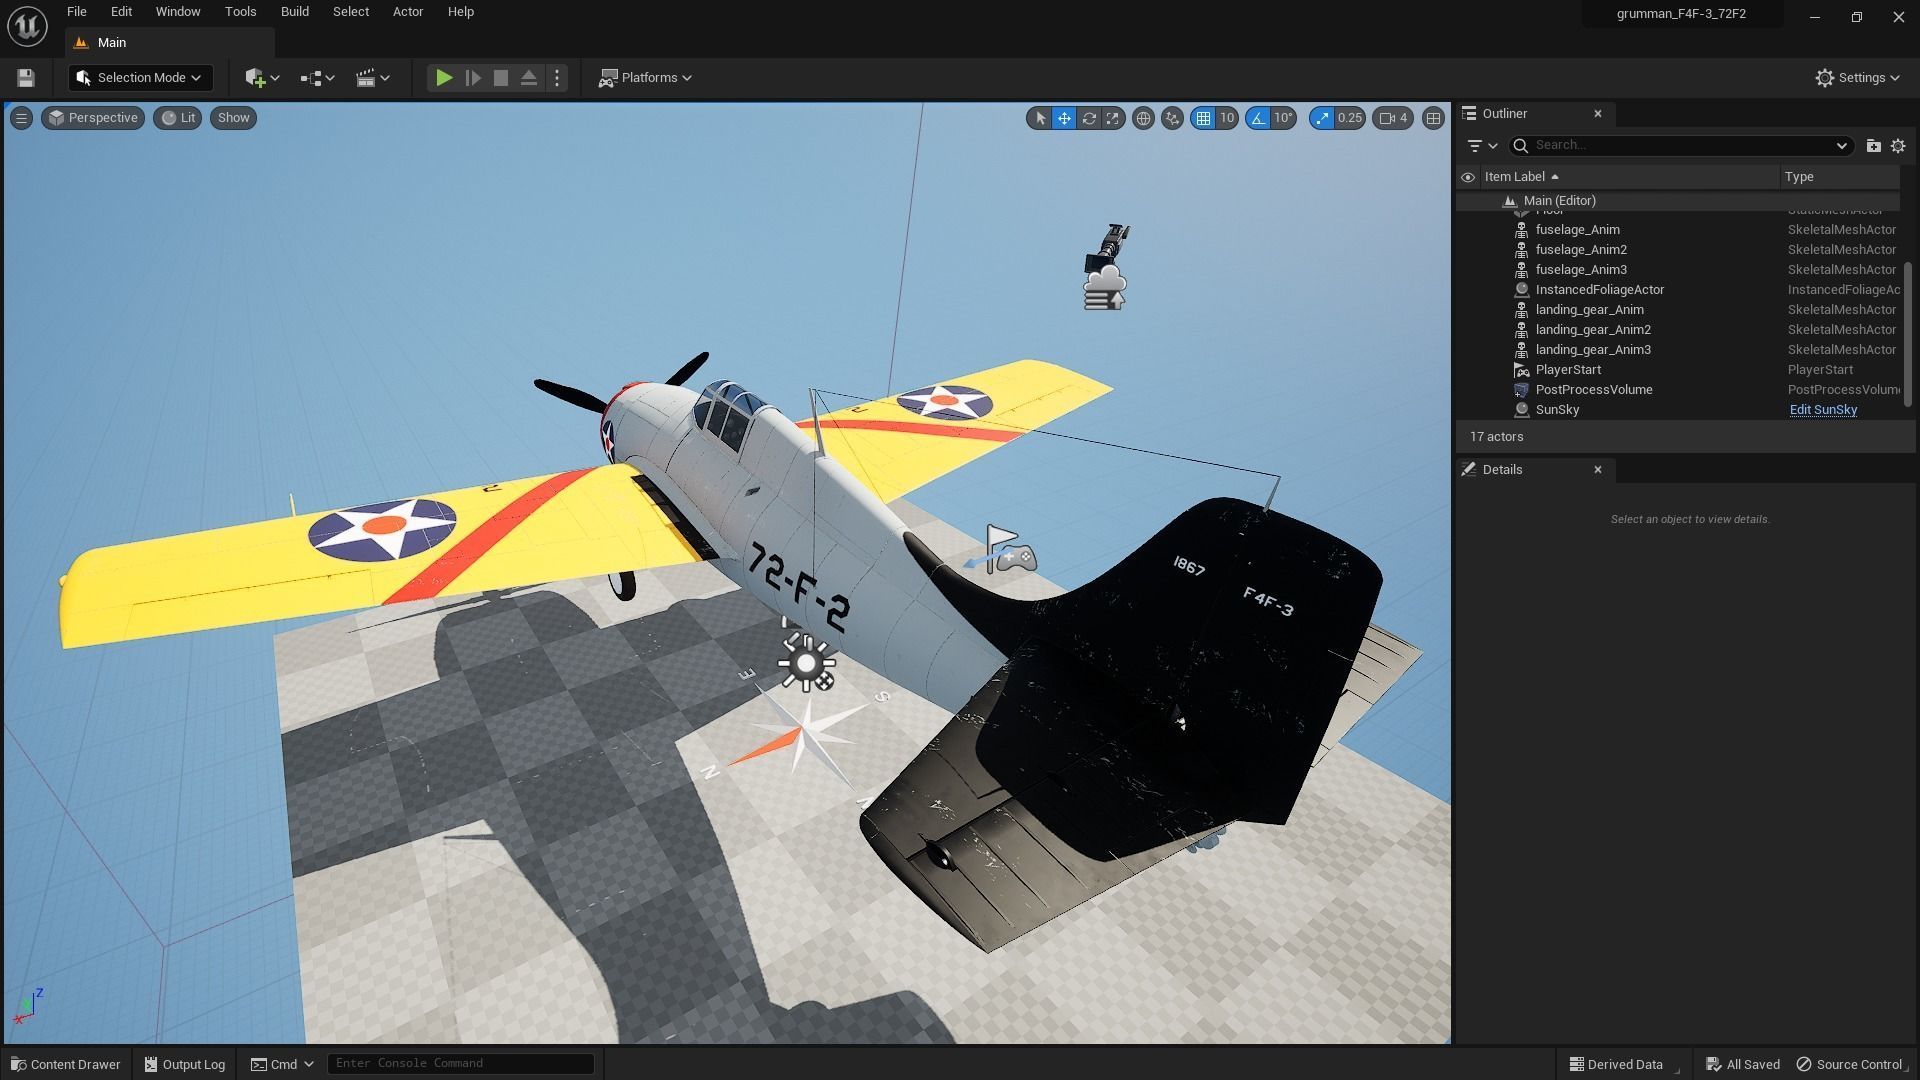Click the console command input field
The image size is (1920, 1080).
click(460, 1063)
